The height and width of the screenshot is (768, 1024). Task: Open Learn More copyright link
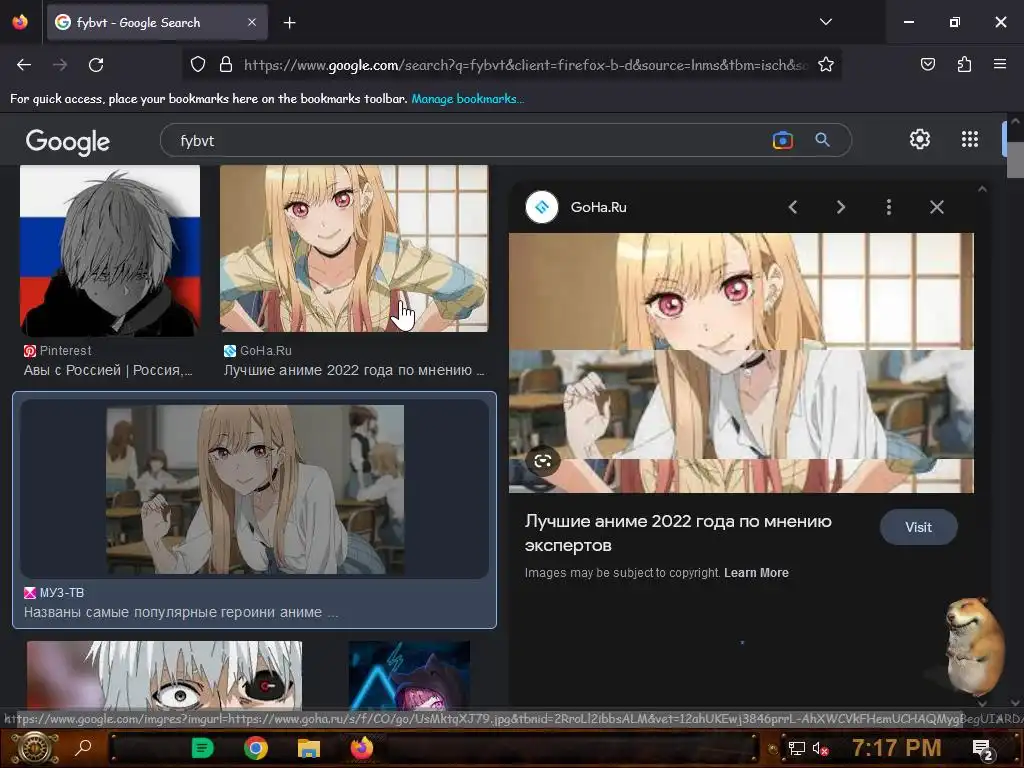tap(756, 573)
